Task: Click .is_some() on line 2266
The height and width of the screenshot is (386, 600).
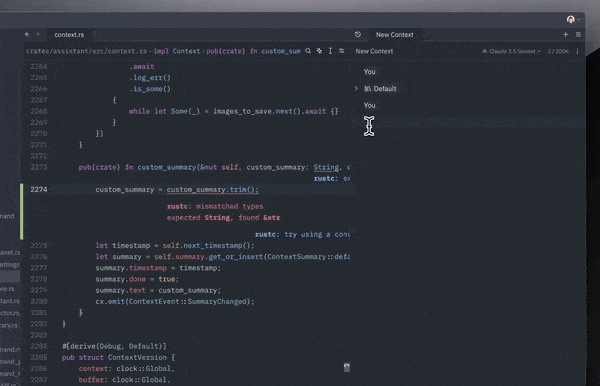Action: click(150, 89)
